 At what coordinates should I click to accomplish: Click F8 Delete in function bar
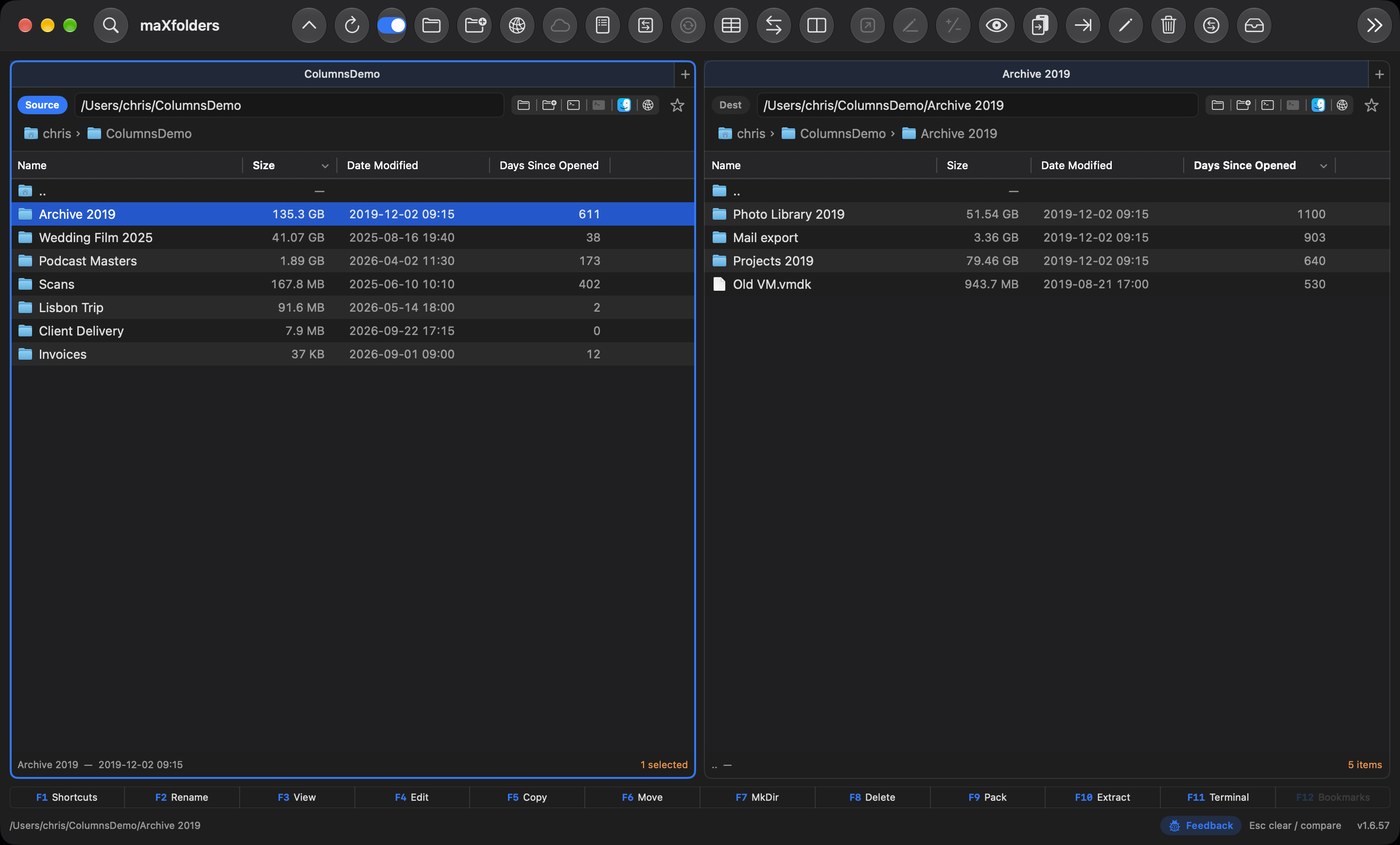(872, 797)
